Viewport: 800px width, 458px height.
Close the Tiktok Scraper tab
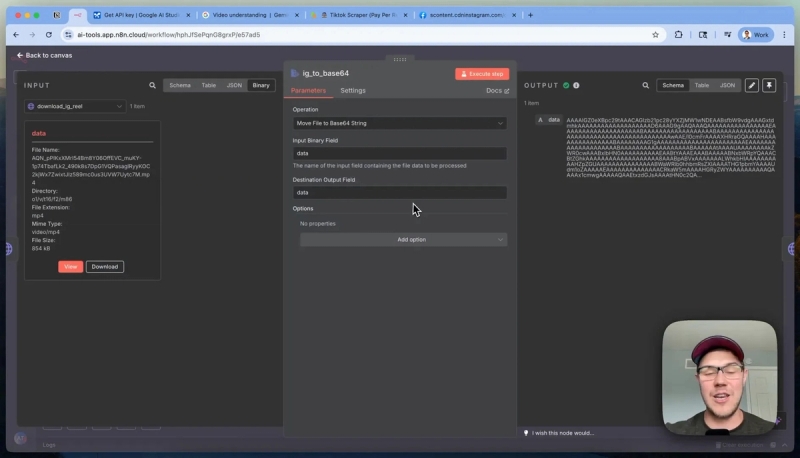pos(406,15)
